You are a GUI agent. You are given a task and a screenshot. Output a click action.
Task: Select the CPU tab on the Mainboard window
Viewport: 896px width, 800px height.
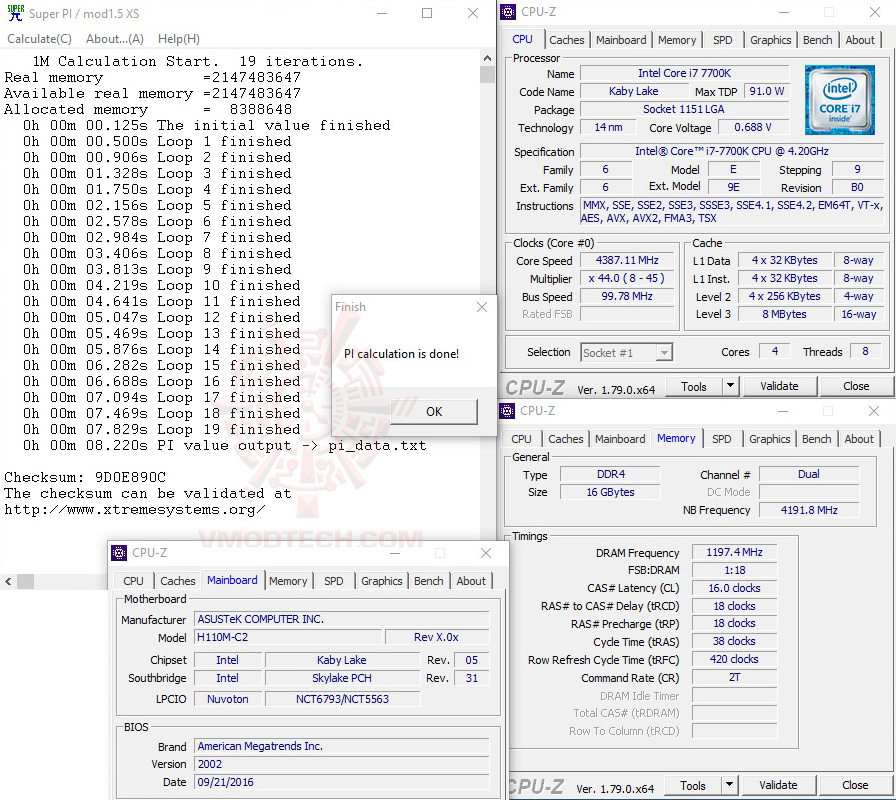click(133, 580)
